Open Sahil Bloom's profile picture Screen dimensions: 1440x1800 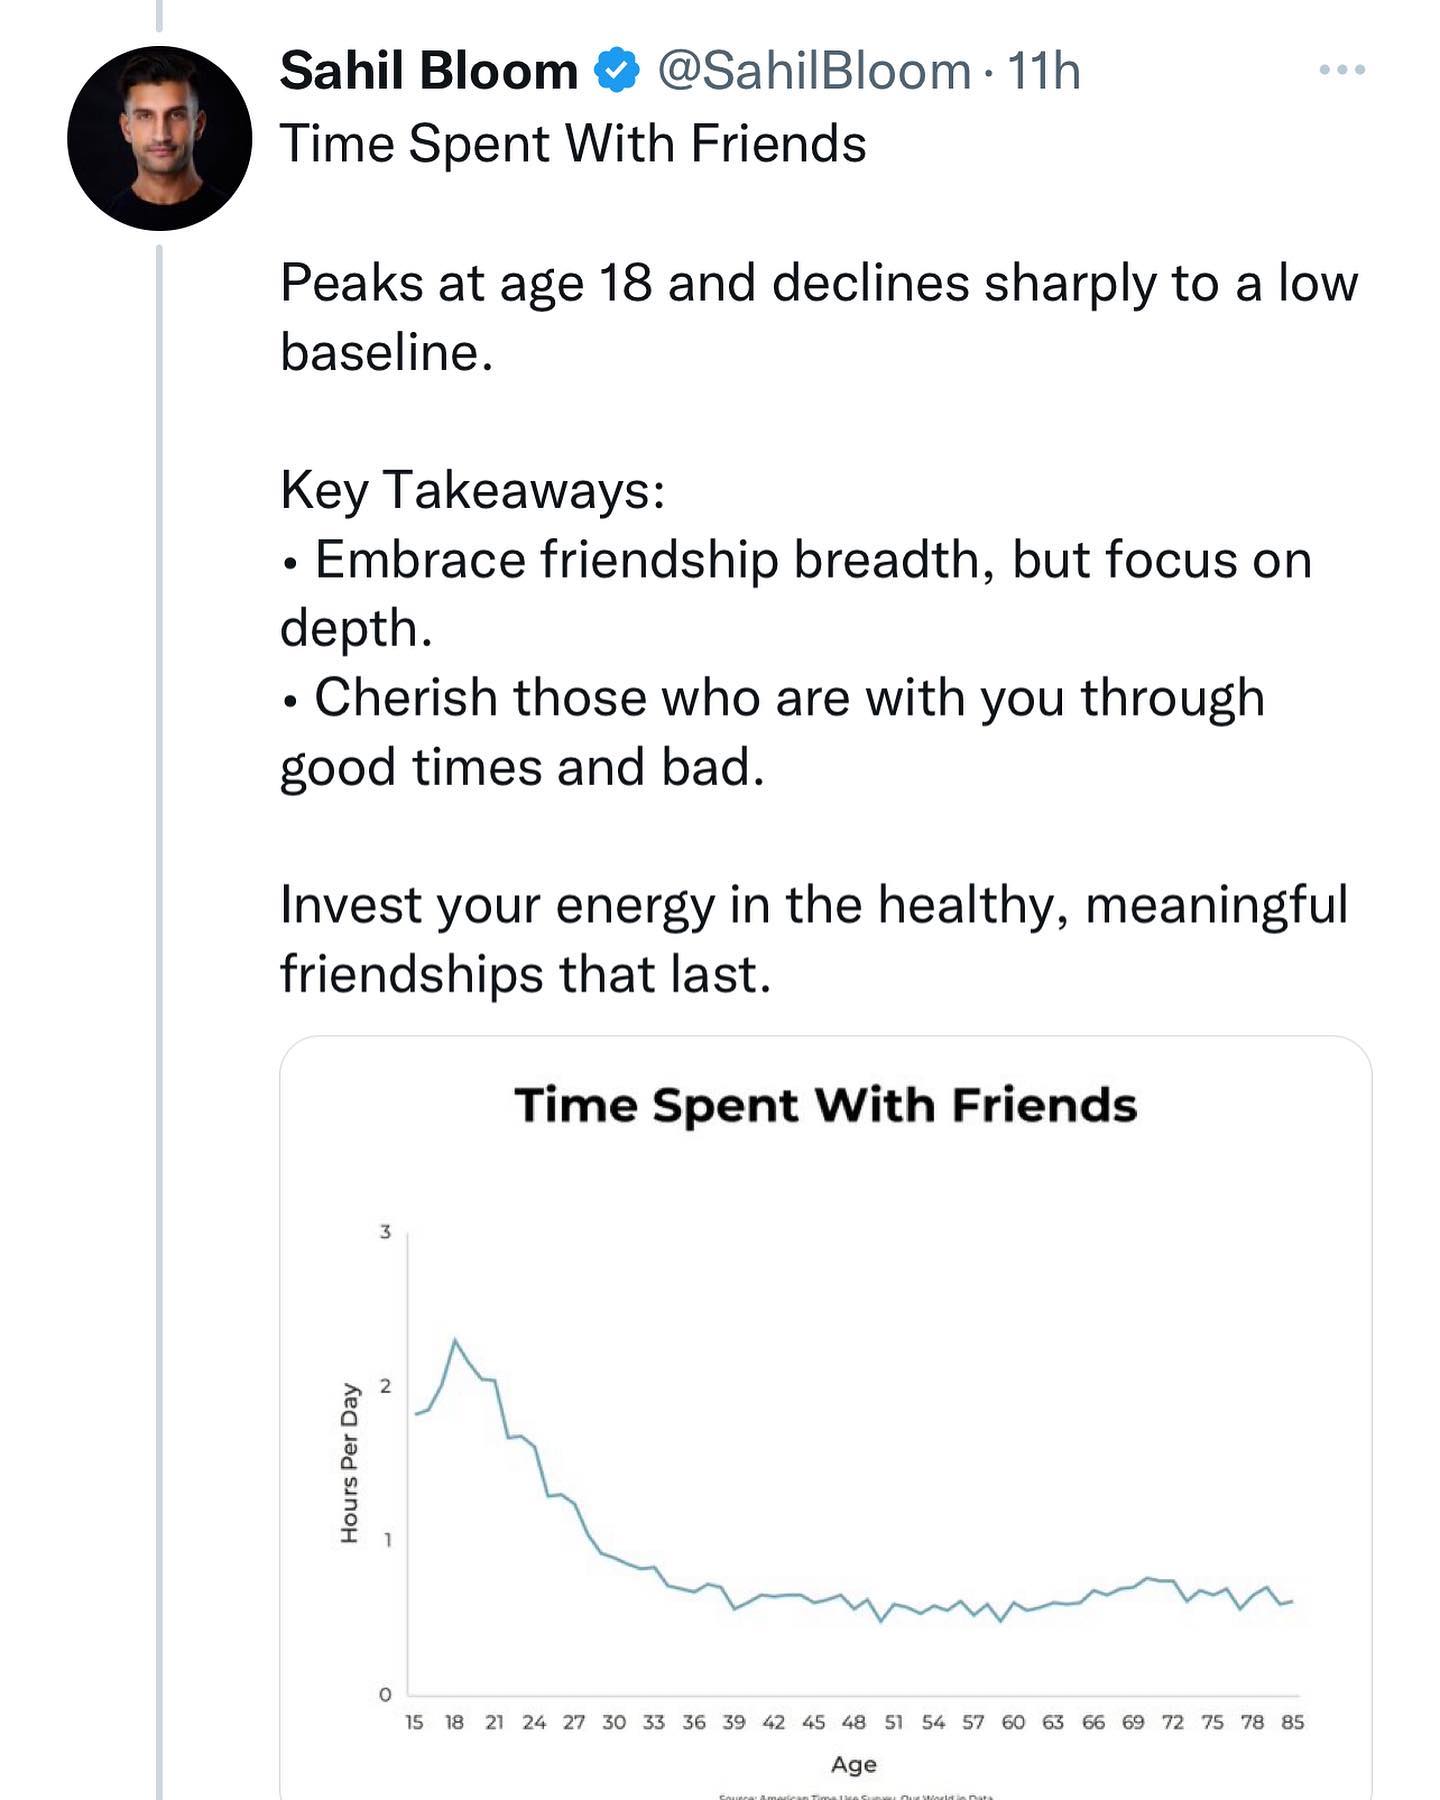click(159, 138)
